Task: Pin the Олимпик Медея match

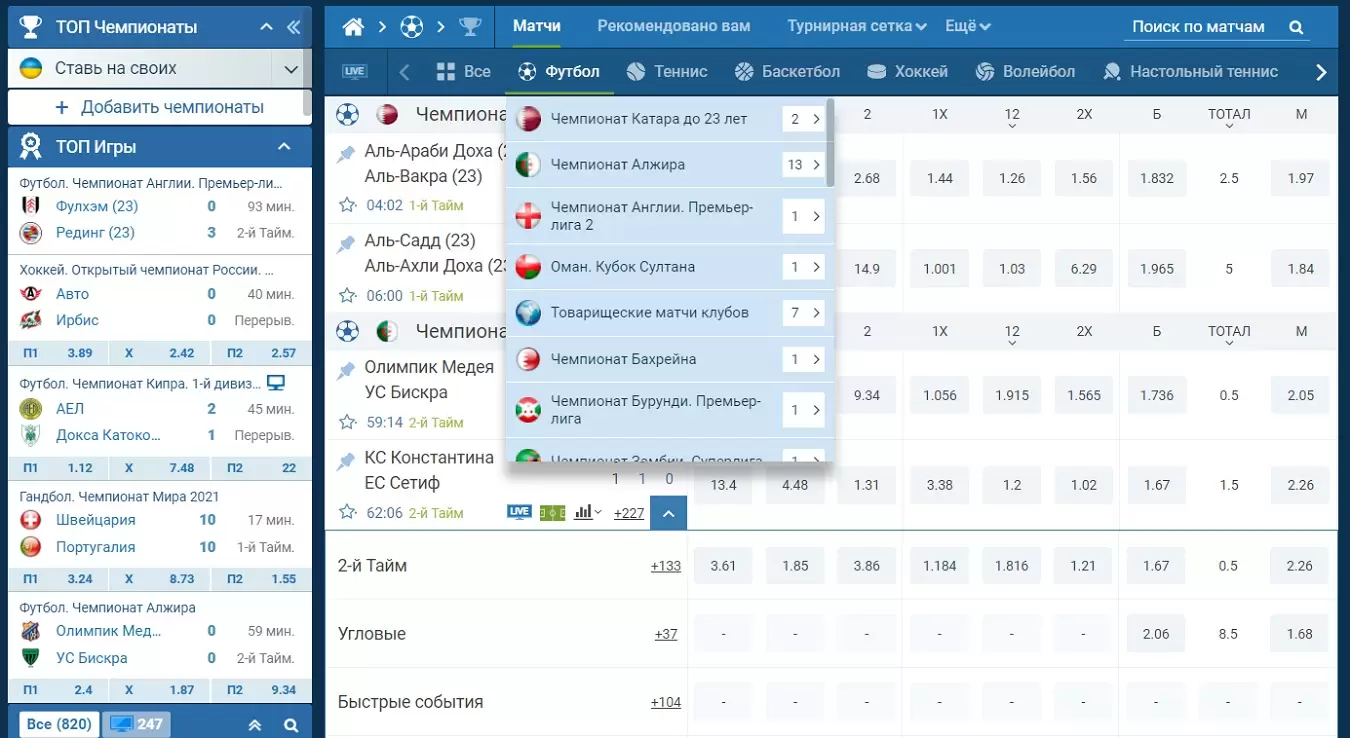Action: coord(346,370)
